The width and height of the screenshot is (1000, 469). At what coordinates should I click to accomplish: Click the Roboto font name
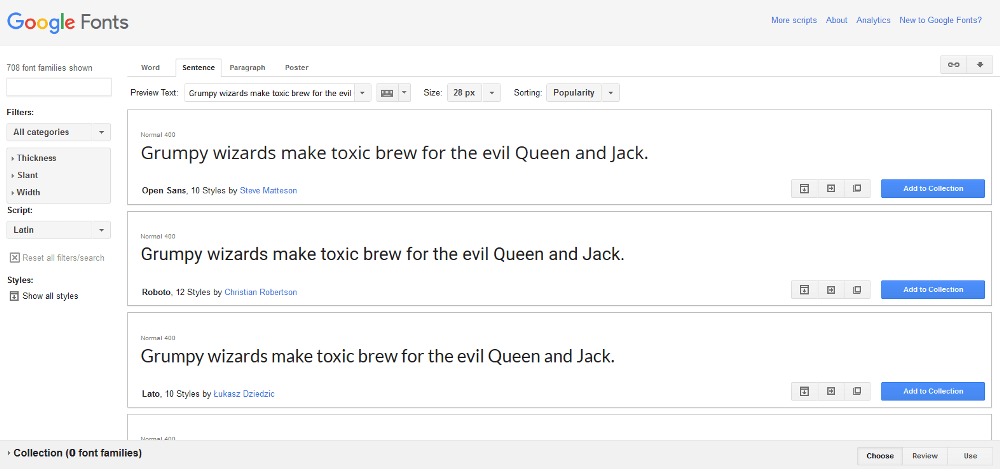156,292
